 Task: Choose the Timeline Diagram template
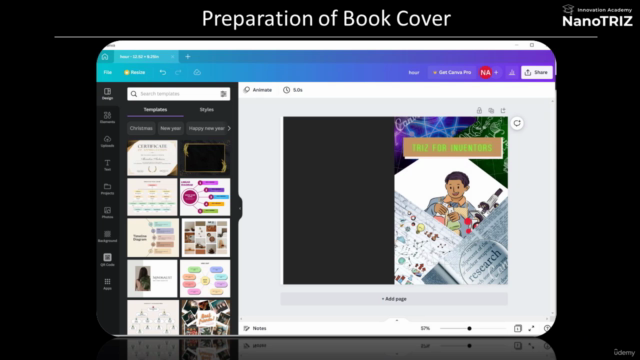pyautogui.click(x=152, y=237)
